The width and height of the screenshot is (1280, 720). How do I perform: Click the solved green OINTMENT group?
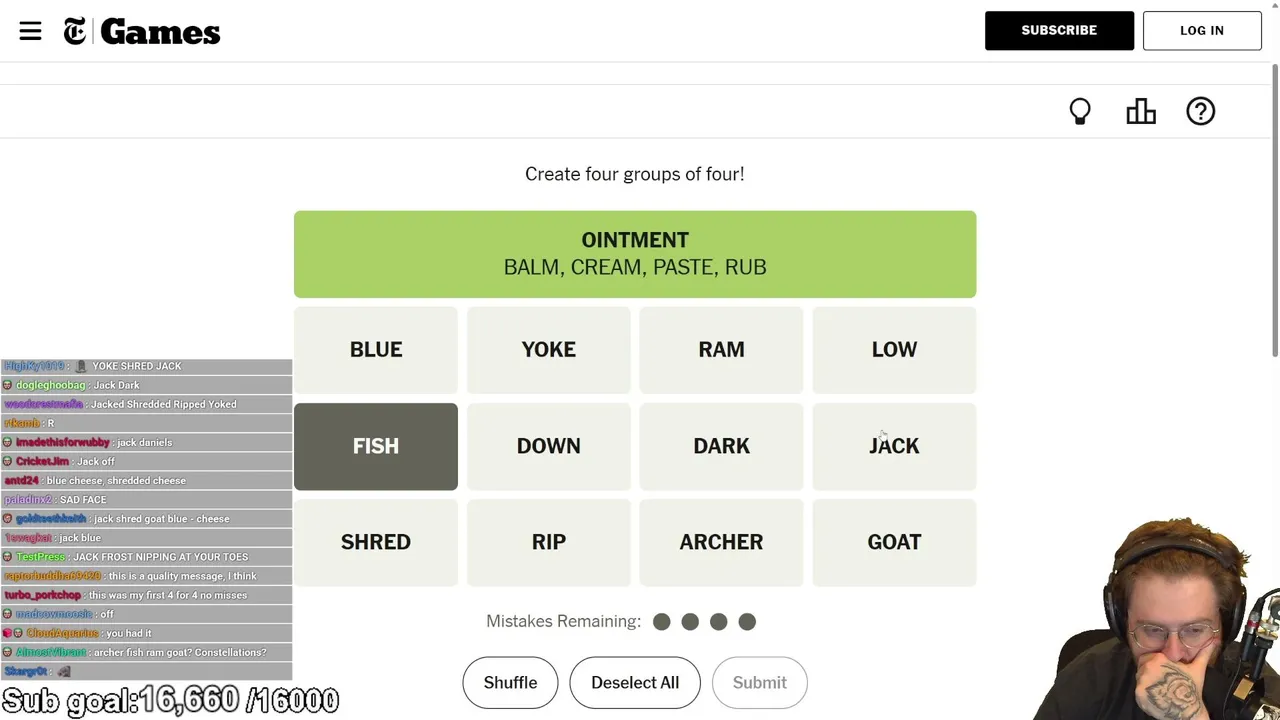point(635,254)
